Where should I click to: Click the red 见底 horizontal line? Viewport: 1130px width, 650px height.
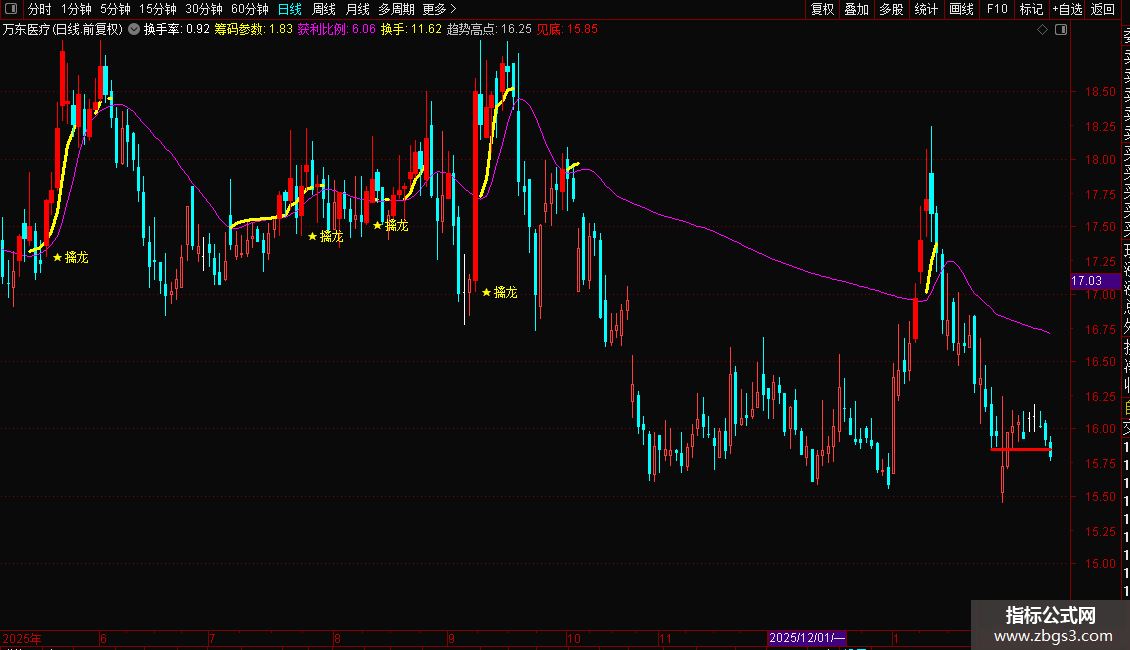[1021, 449]
